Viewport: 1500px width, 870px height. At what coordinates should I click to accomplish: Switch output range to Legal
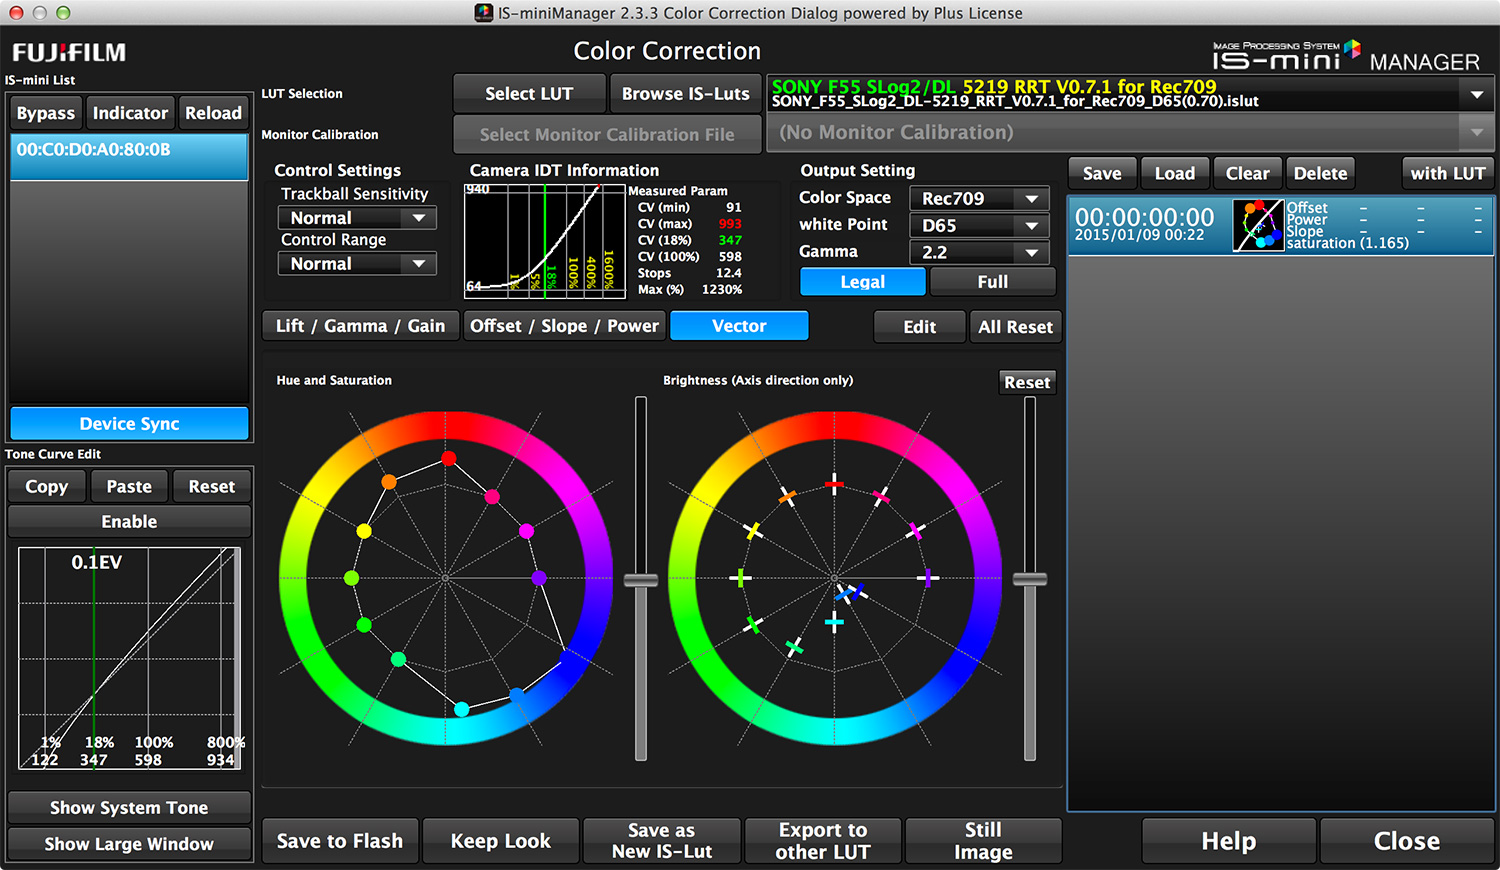click(x=862, y=282)
